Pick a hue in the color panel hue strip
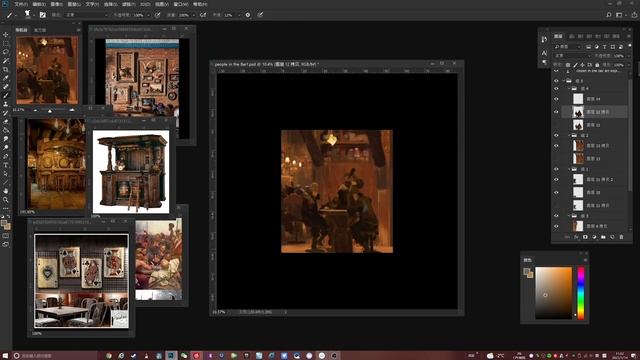This screenshot has height=360, width=640. pyautogui.click(x=581, y=293)
